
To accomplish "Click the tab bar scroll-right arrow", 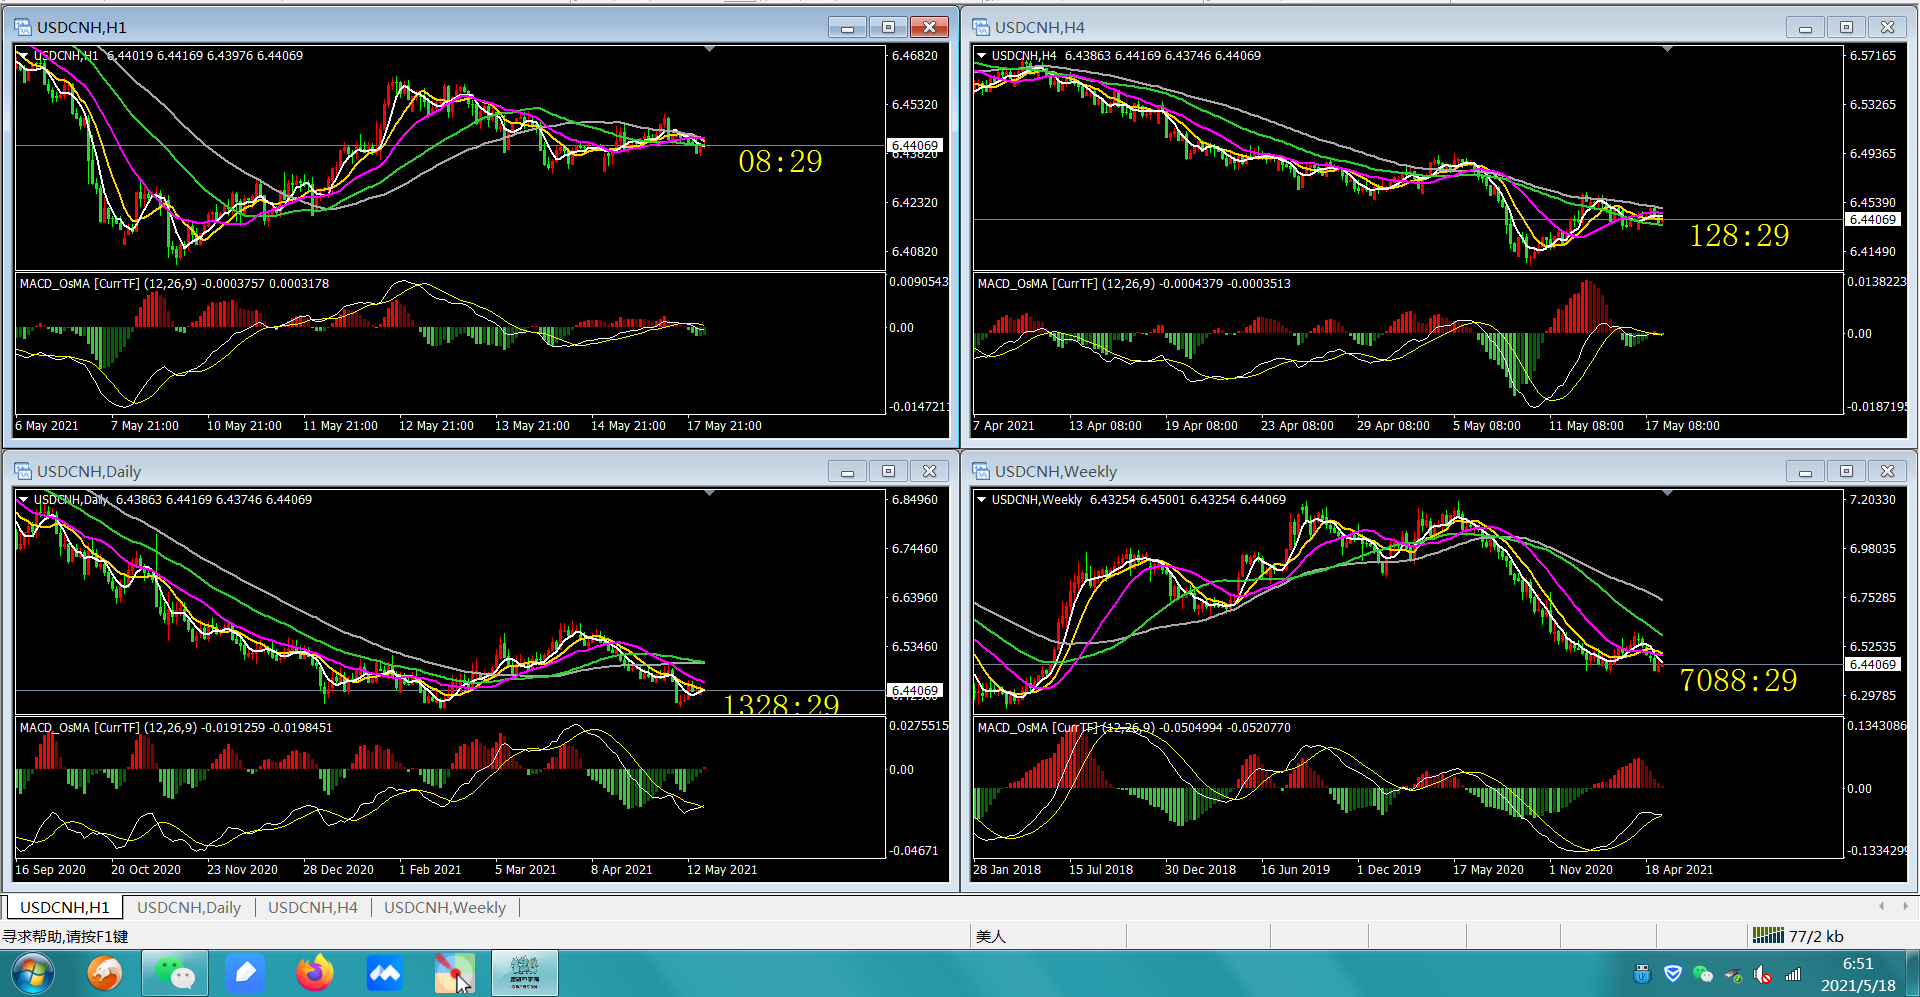I will point(1905,906).
